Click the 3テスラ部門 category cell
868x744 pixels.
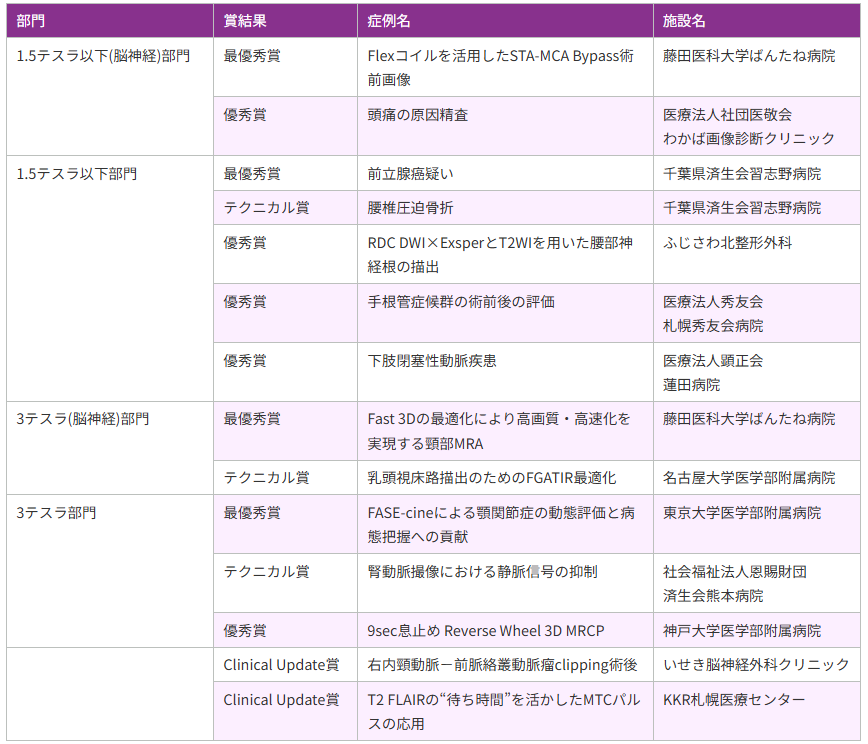point(57,513)
